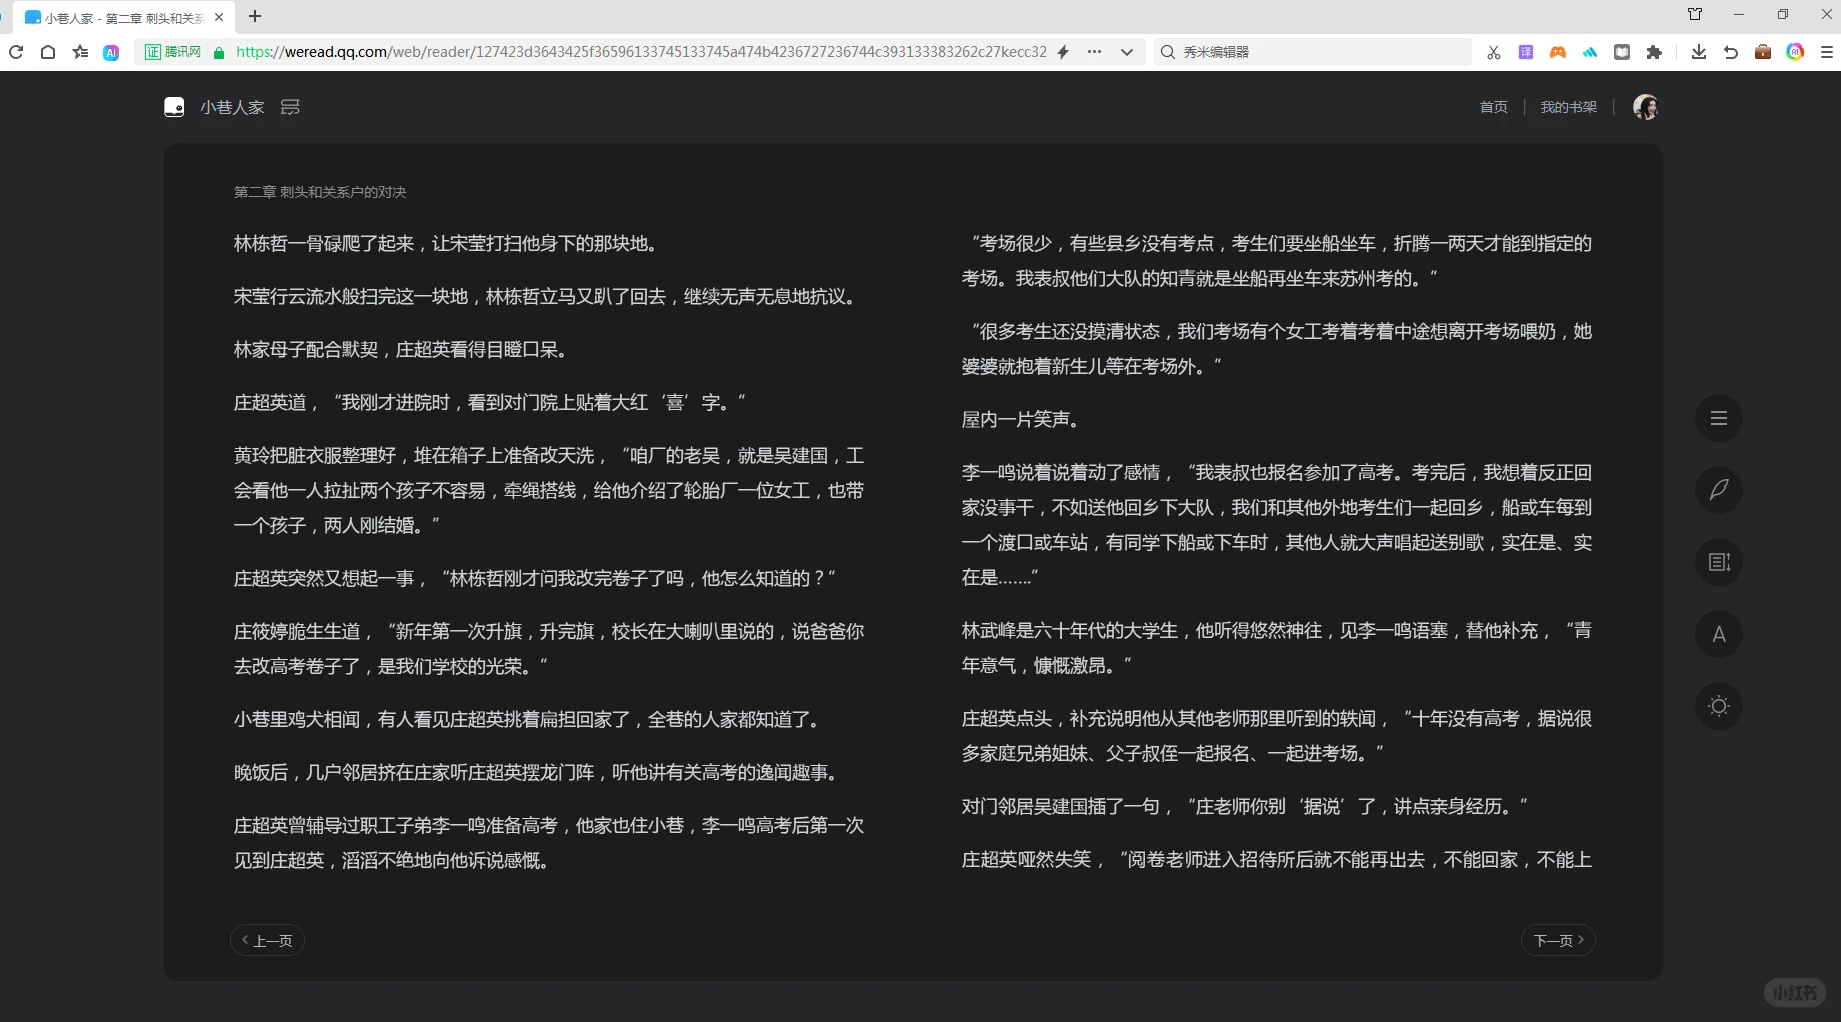Click the undo closed-tab arrow icon
The image size is (1841, 1022).
point(1731,52)
